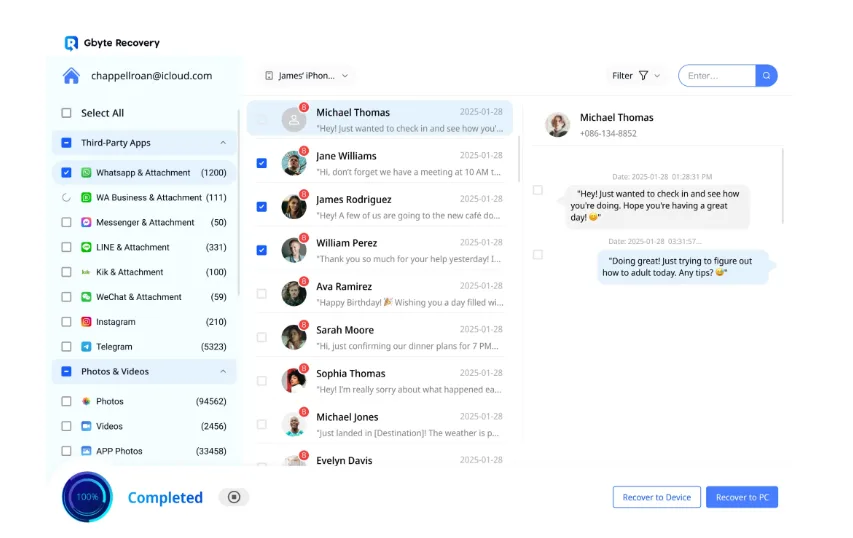This screenshot has width=853, height=538.
Task: Enable the Videos checkbox
Action: click(67, 426)
